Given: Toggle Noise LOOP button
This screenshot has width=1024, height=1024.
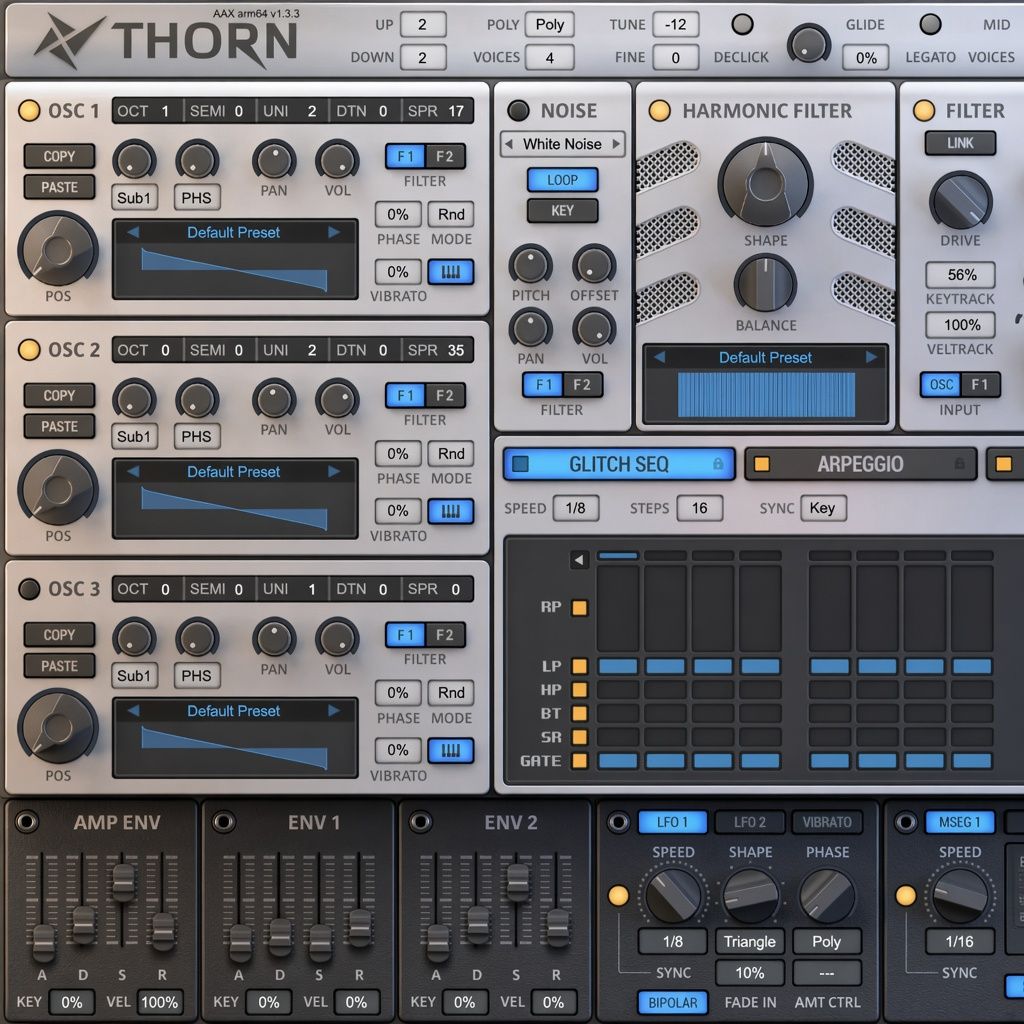Looking at the screenshot, I should (562, 180).
